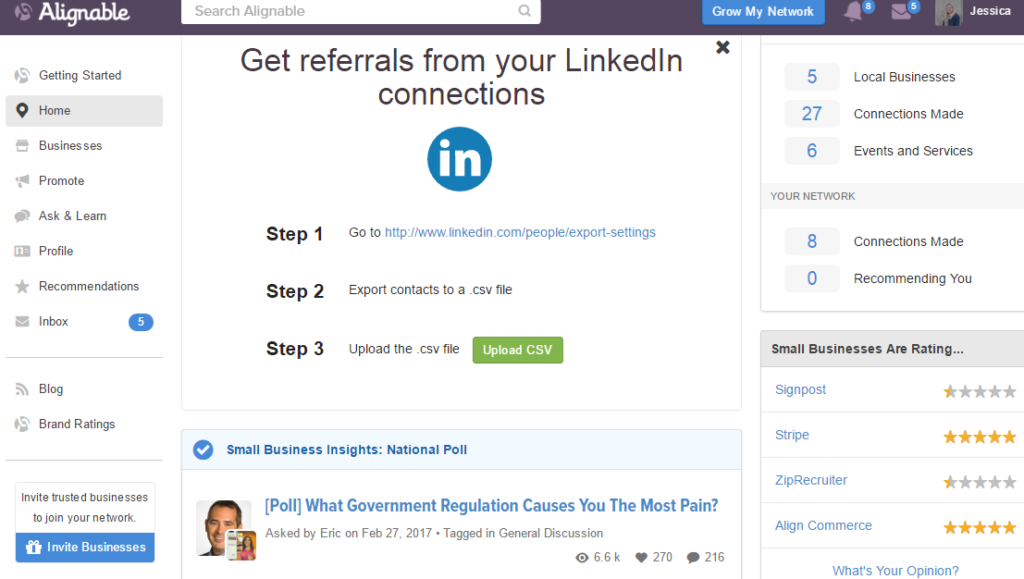Screen dimensions: 1024x579
Task: Open the LinkedIn export-settings link
Action: [520, 232]
